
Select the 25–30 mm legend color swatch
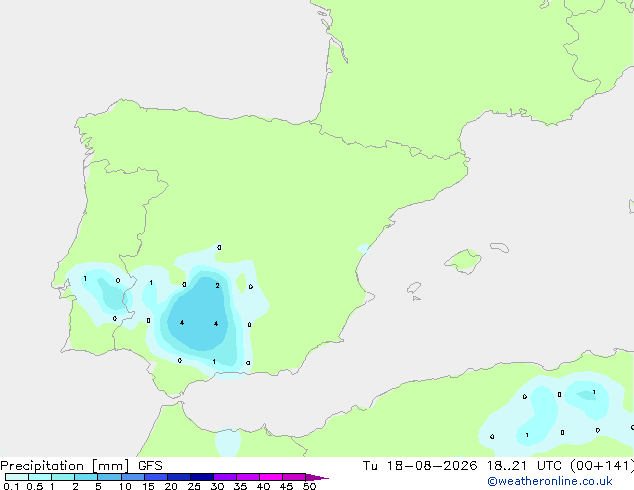(x=202, y=477)
